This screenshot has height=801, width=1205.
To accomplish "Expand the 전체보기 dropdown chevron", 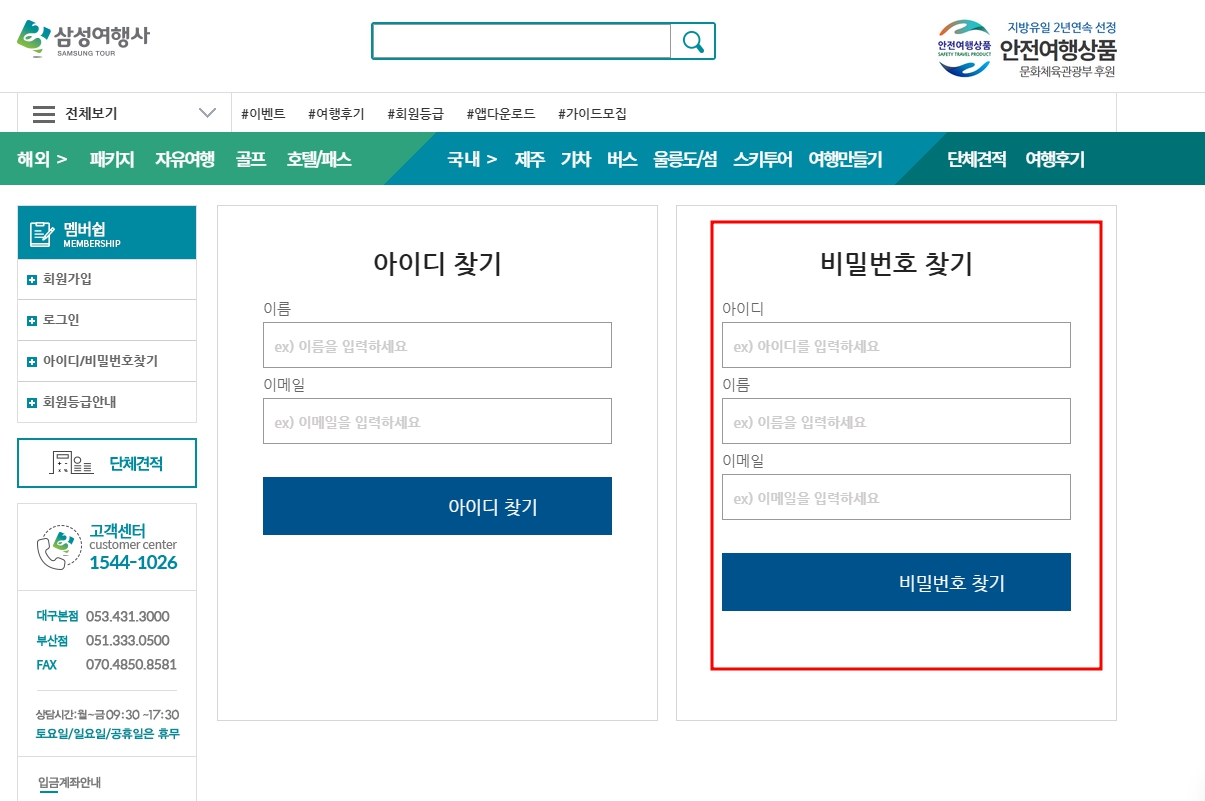I will 208,113.
